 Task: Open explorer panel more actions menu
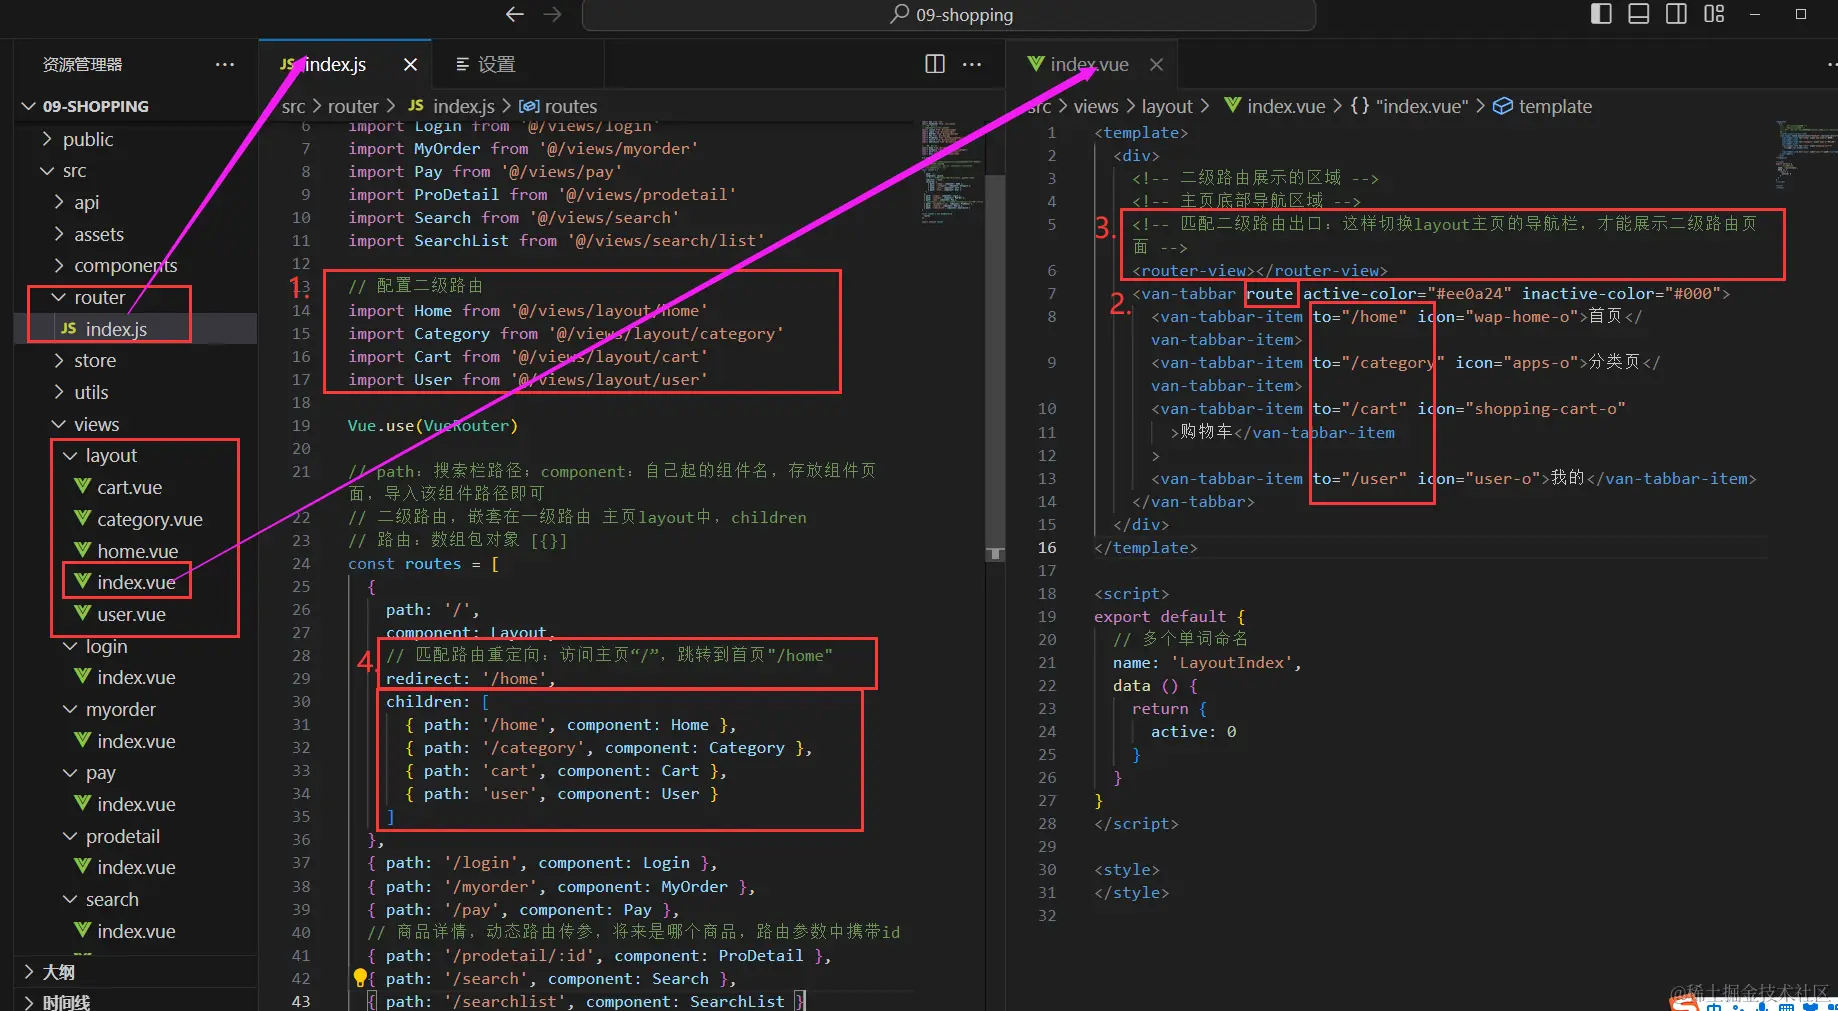(225, 64)
